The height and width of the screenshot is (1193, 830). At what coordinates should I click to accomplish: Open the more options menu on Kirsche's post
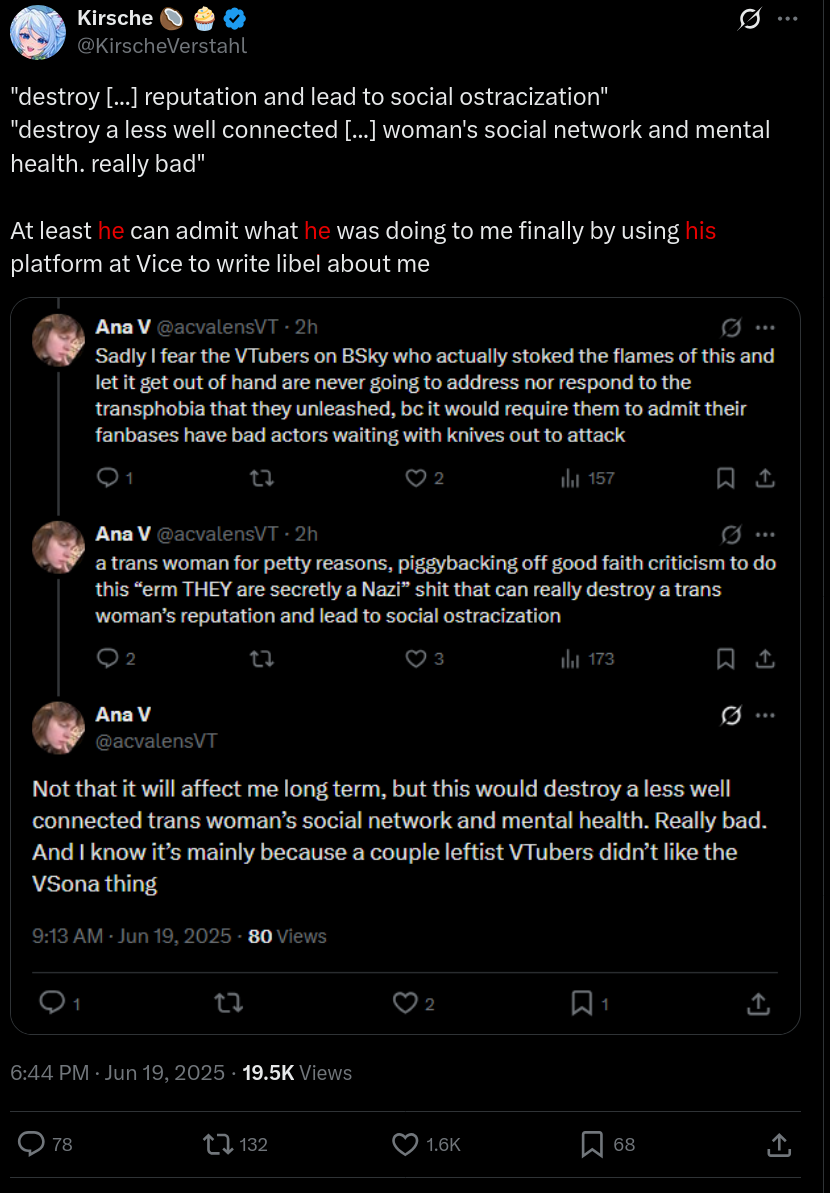pos(788,19)
